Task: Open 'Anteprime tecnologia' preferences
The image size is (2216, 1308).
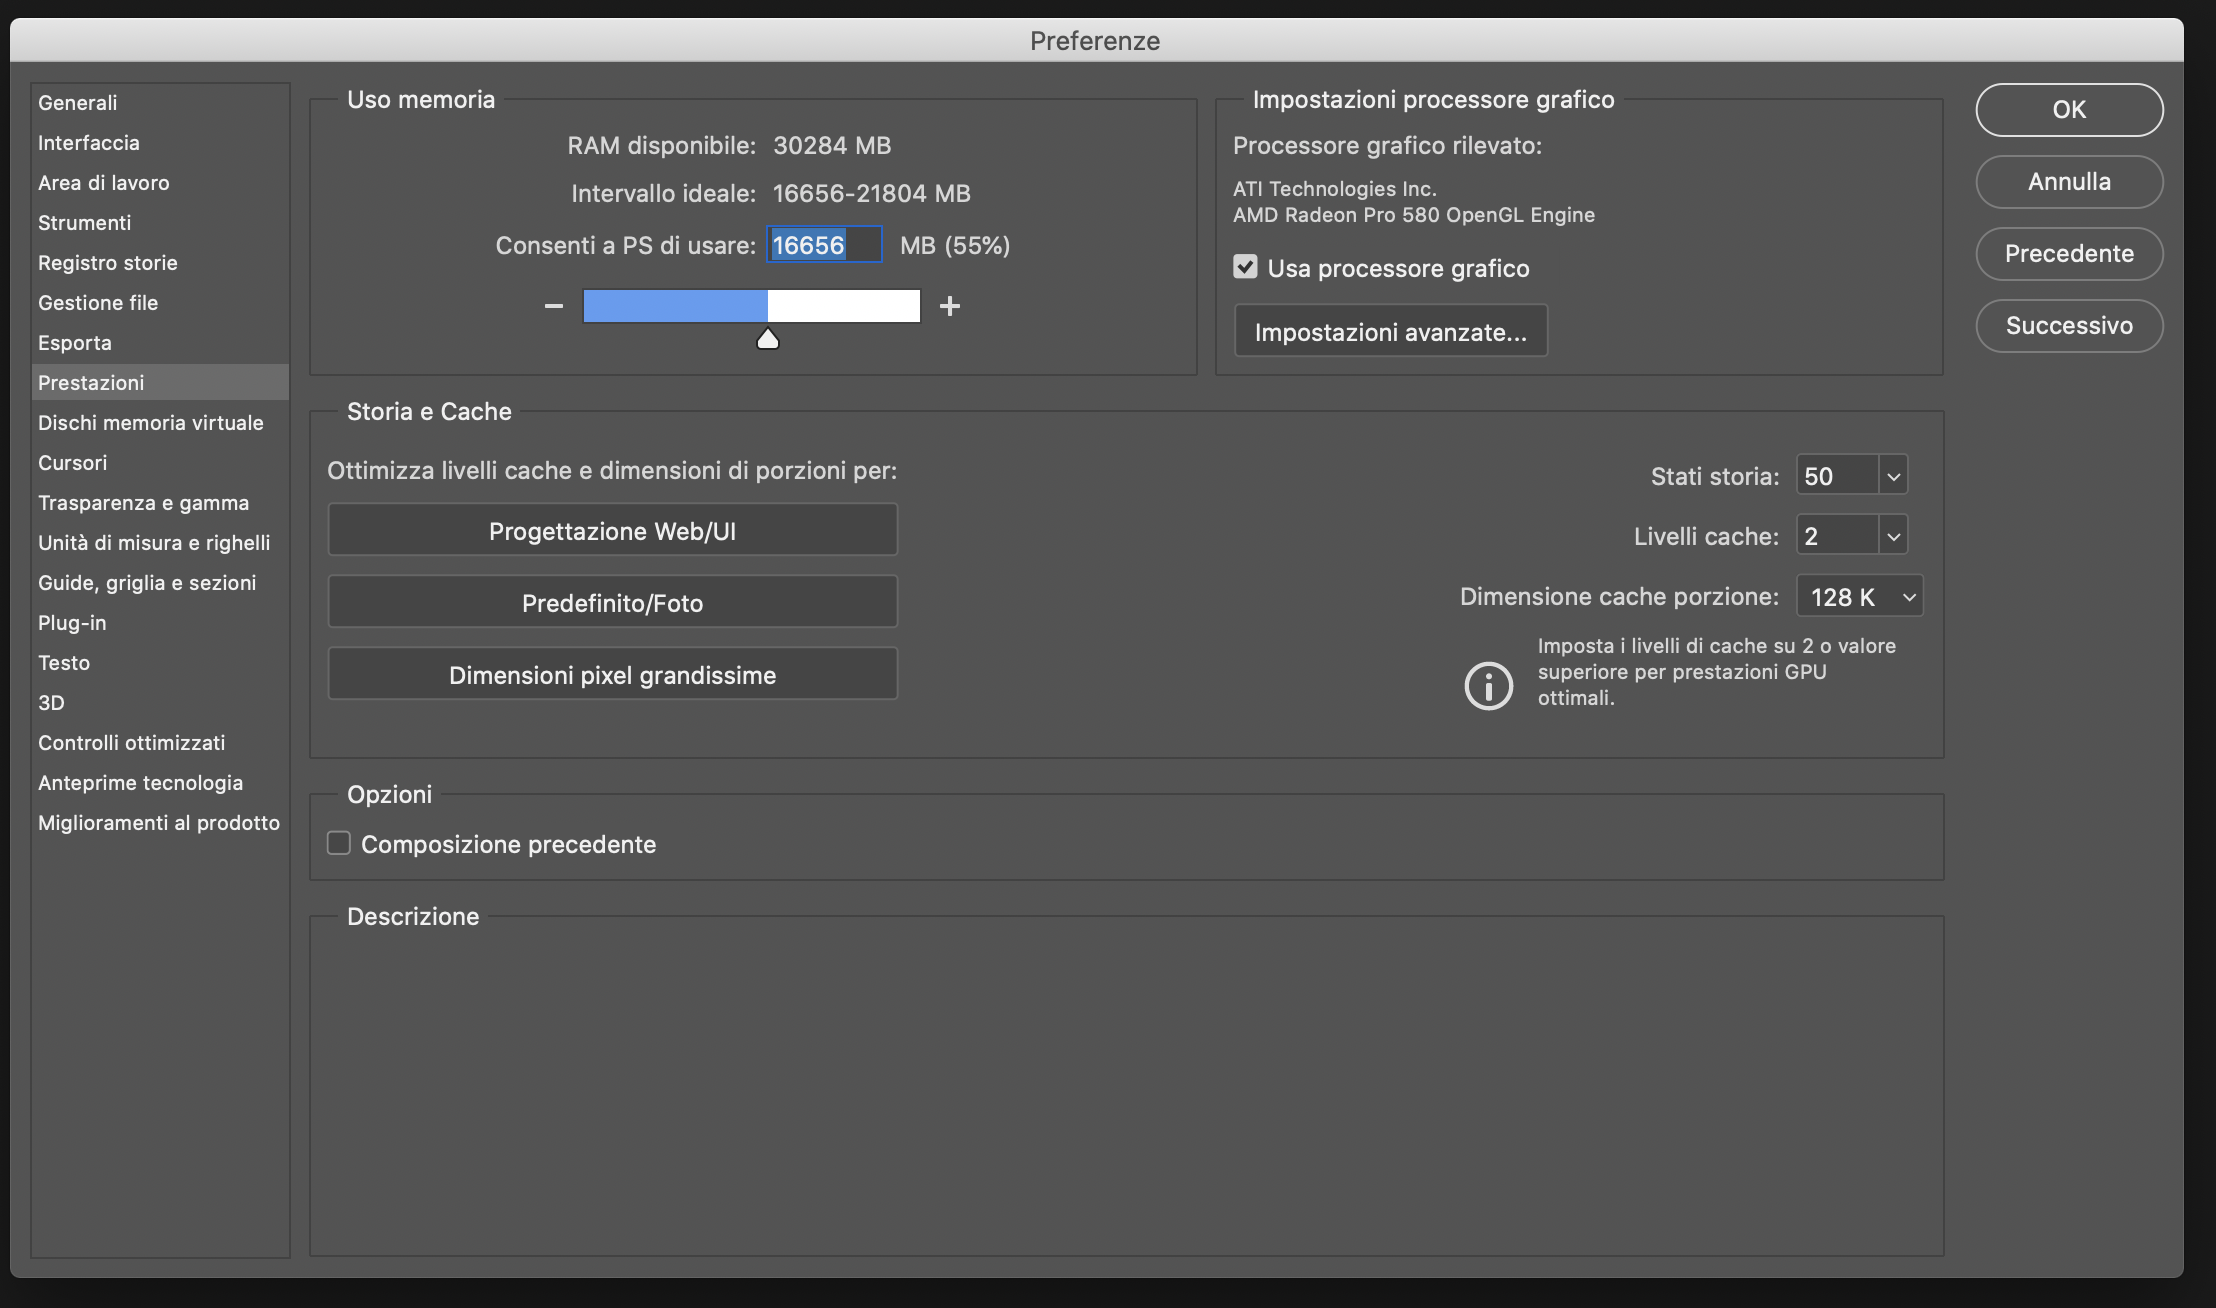Action: pyautogui.click(x=140, y=782)
